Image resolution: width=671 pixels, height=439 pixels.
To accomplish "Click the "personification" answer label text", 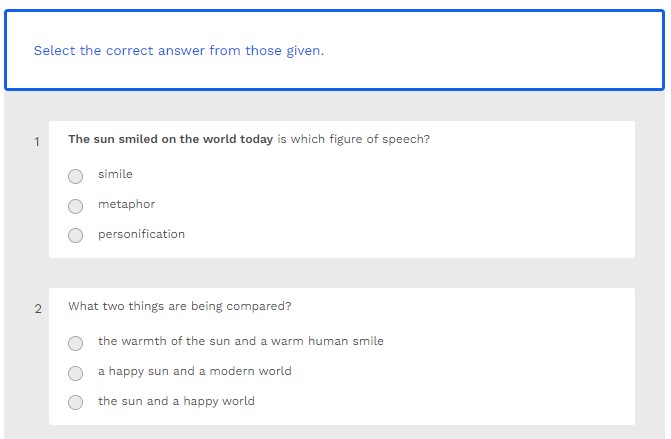I will tap(141, 234).
